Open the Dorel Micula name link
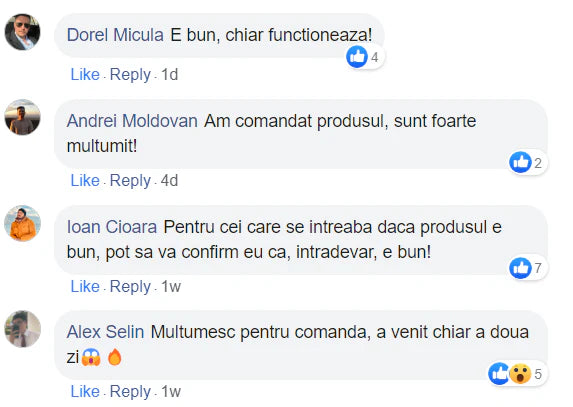The height and width of the screenshot is (407, 573). [115, 35]
